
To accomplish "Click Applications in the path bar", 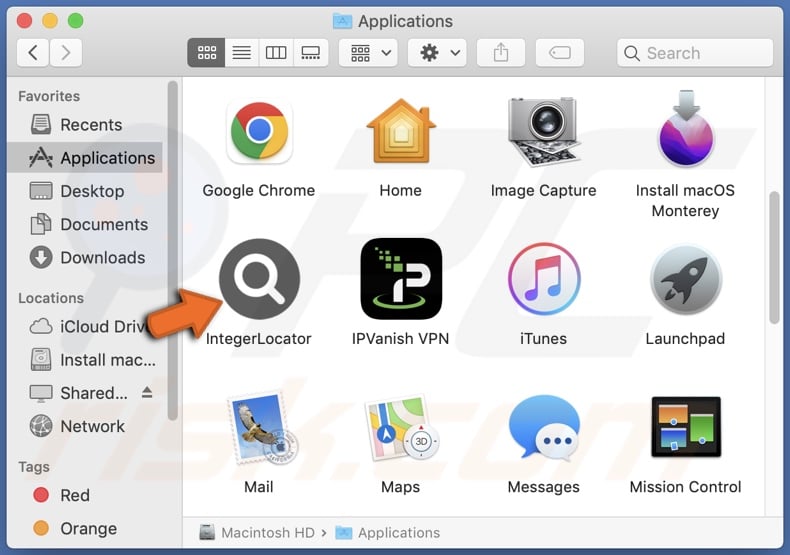I will tap(387, 532).
